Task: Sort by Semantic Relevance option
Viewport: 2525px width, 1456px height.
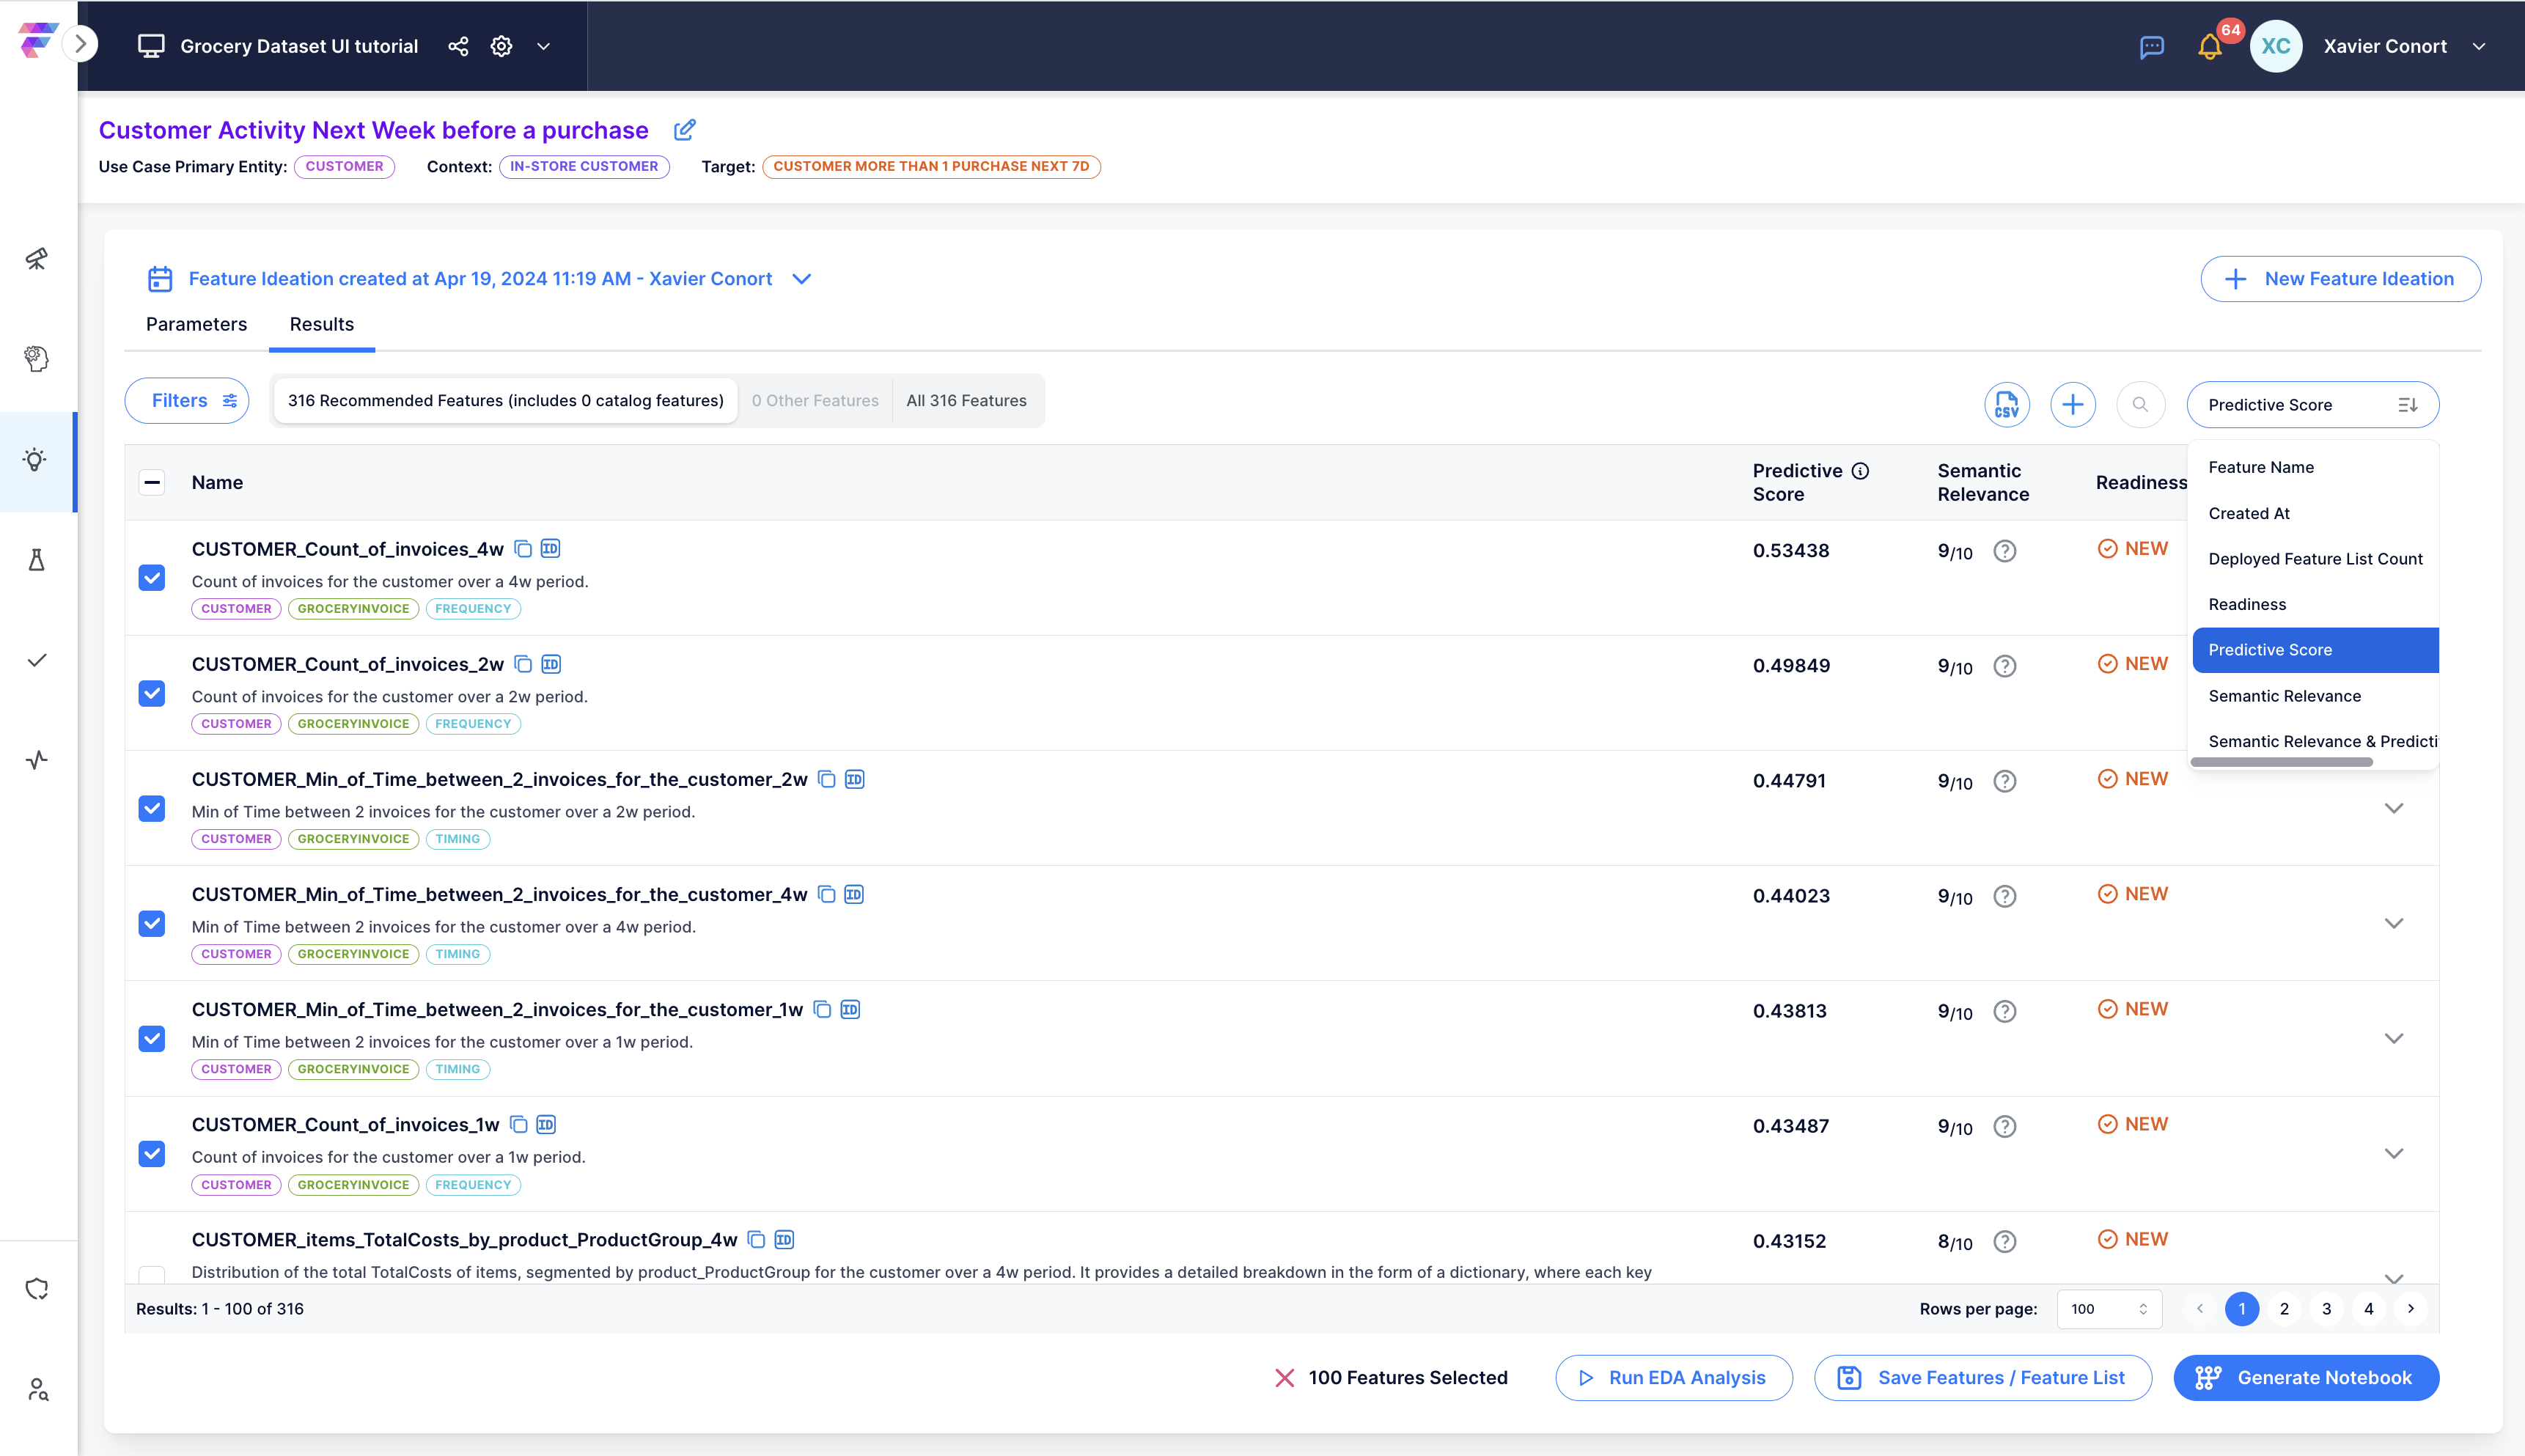Action: [x=2314, y=696]
